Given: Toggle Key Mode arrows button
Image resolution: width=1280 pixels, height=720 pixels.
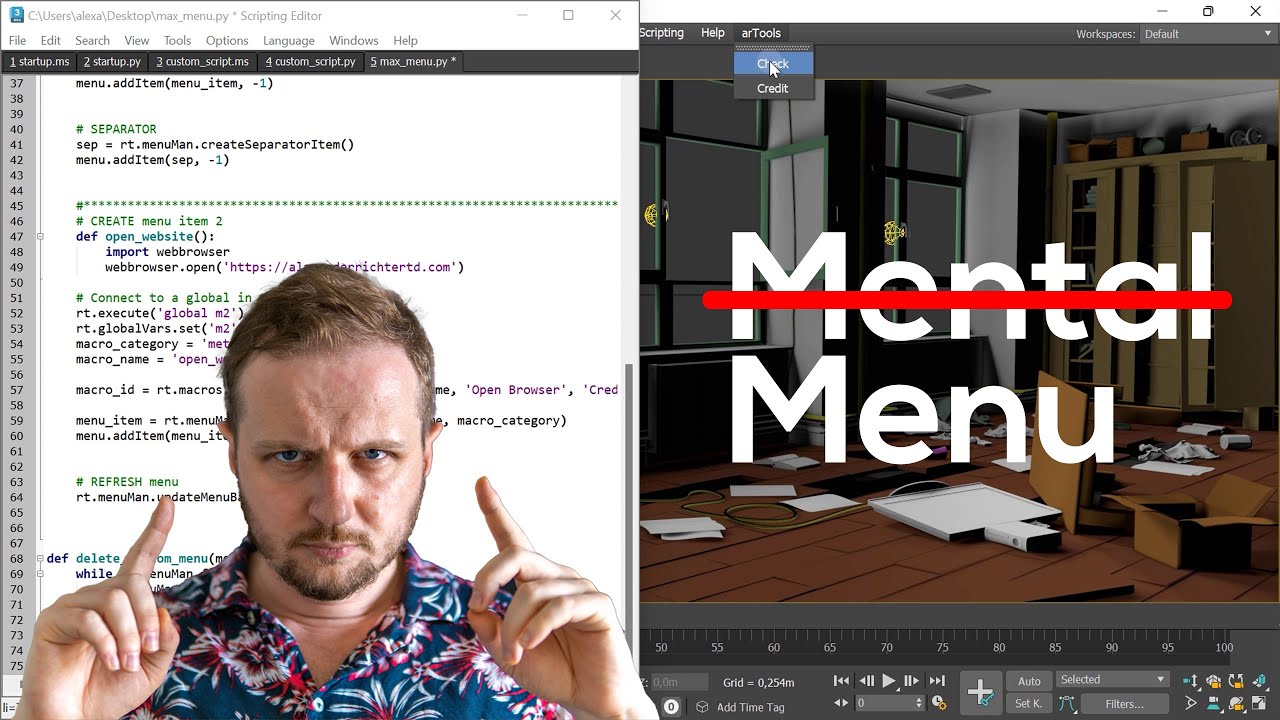Looking at the screenshot, I should [x=841, y=703].
